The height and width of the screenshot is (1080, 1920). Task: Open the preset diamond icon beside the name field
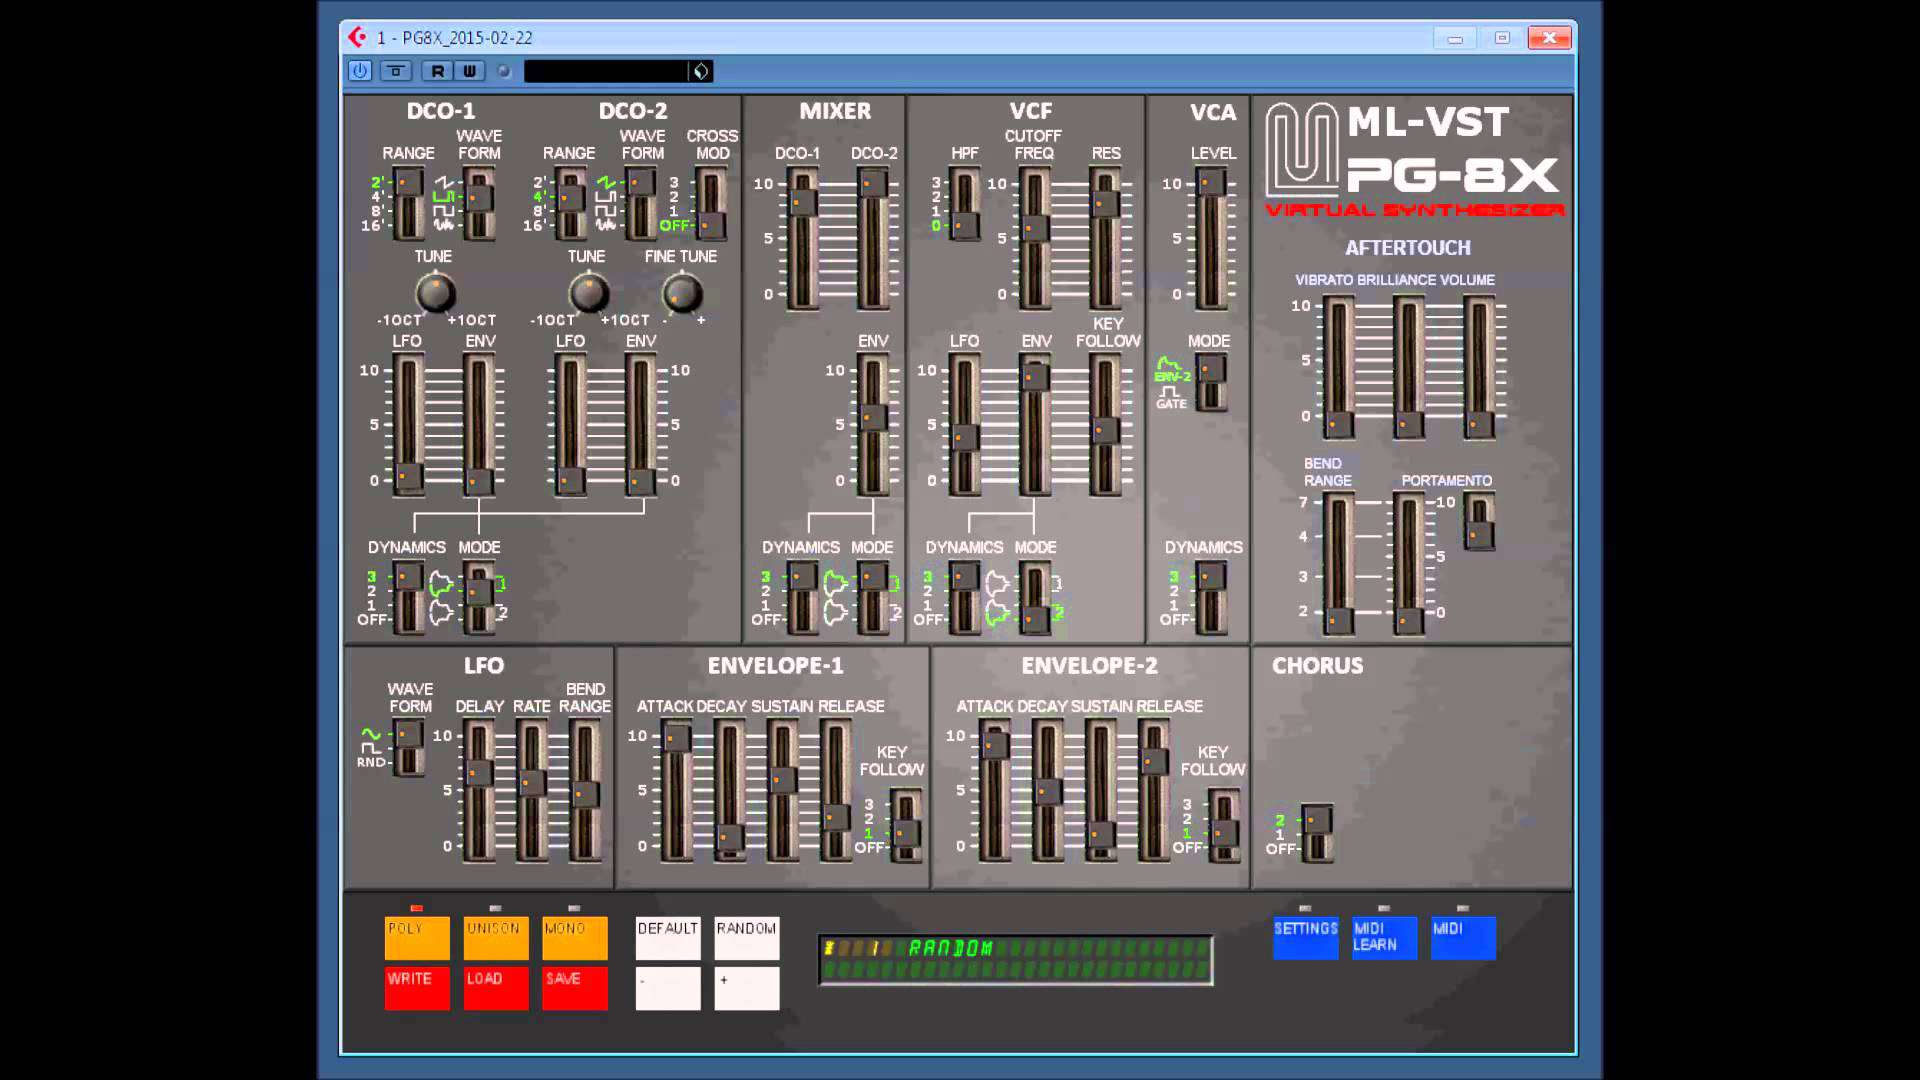pyautogui.click(x=701, y=71)
